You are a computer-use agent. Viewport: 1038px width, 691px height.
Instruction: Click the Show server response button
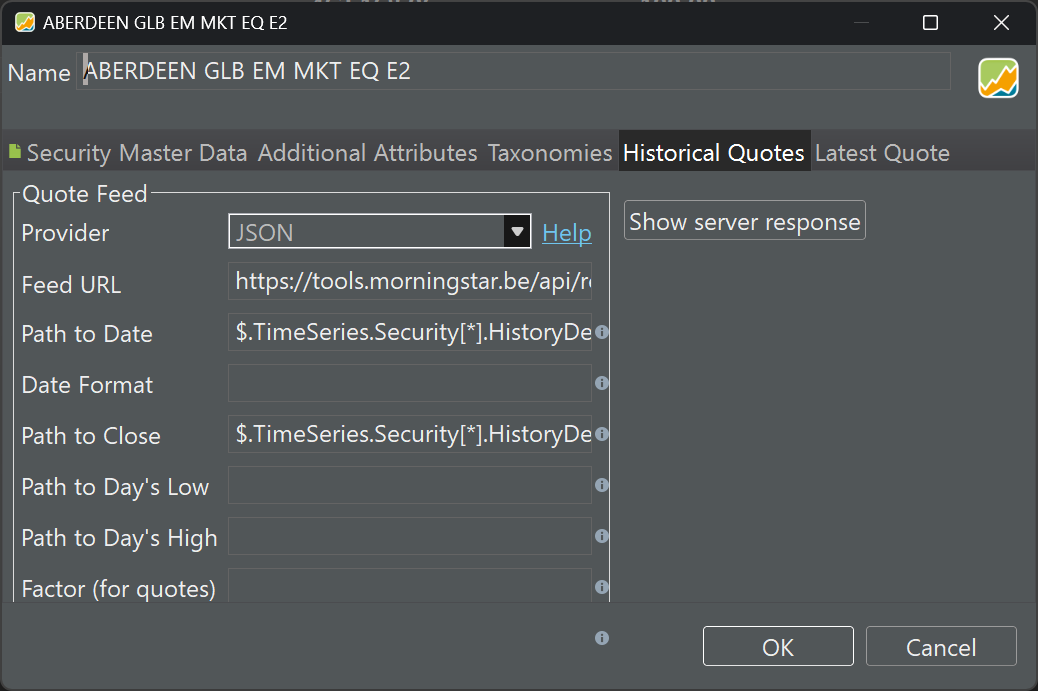pos(745,220)
